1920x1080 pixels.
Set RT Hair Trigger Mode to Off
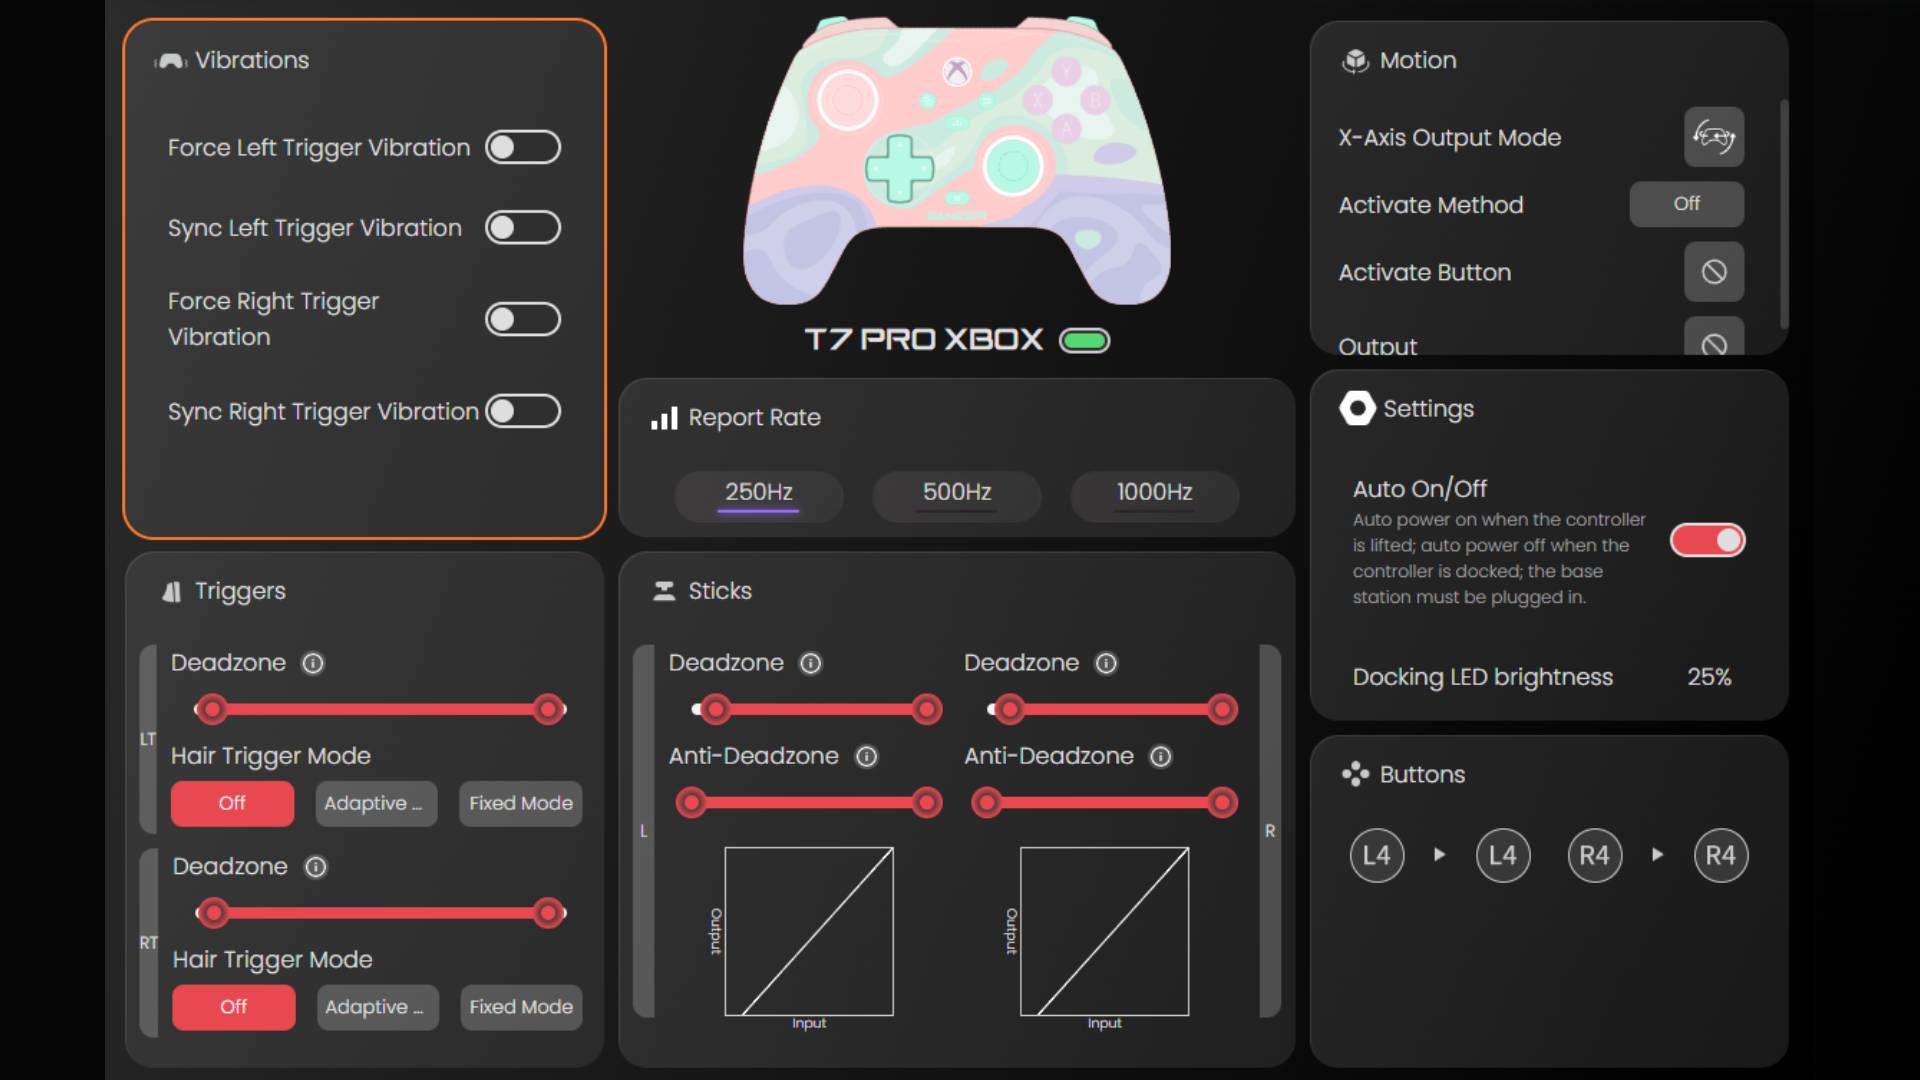(x=233, y=1008)
